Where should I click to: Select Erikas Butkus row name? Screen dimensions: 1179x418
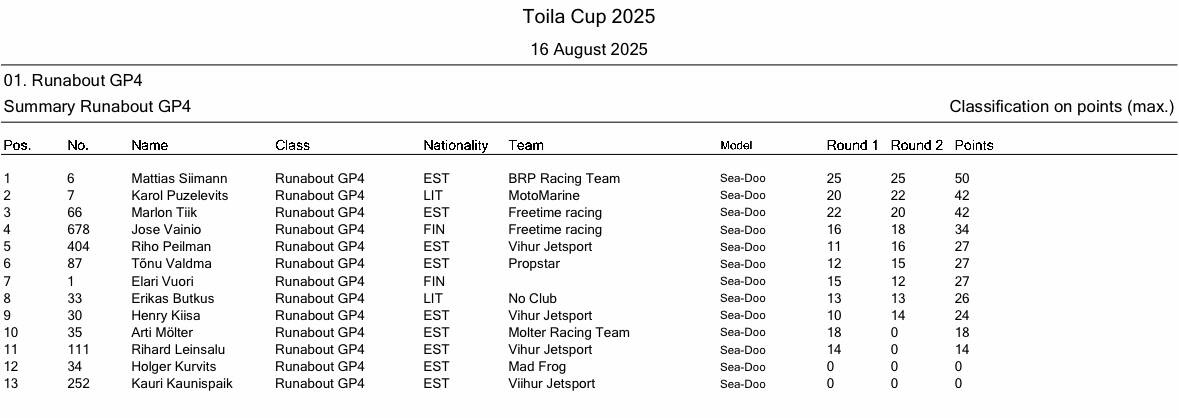[x=172, y=298]
